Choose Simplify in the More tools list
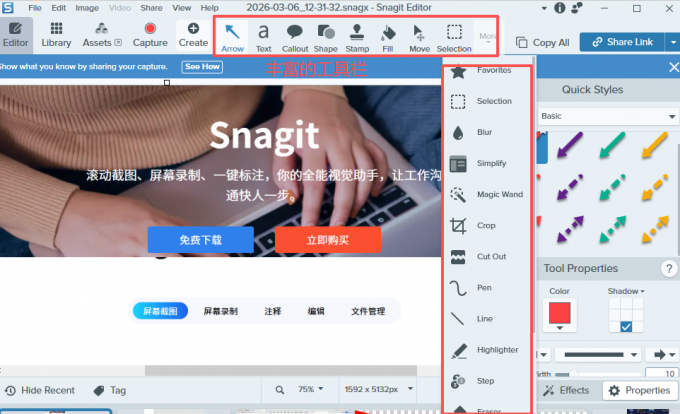The image size is (680, 414). 487,163
